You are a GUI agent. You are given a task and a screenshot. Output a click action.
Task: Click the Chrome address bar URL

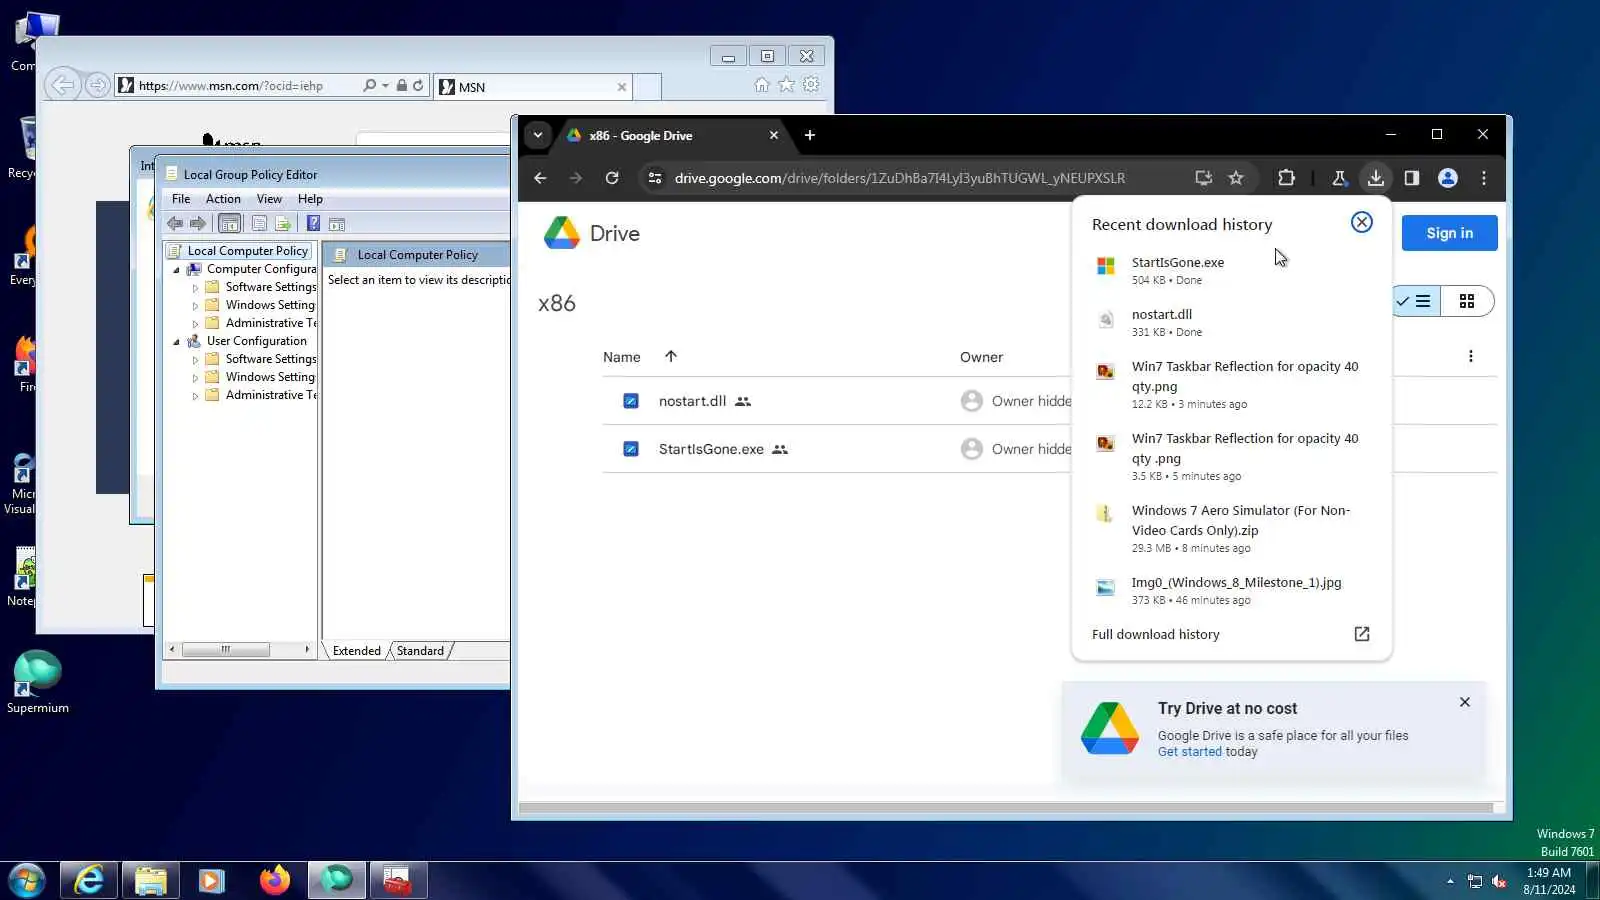click(x=900, y=178)
